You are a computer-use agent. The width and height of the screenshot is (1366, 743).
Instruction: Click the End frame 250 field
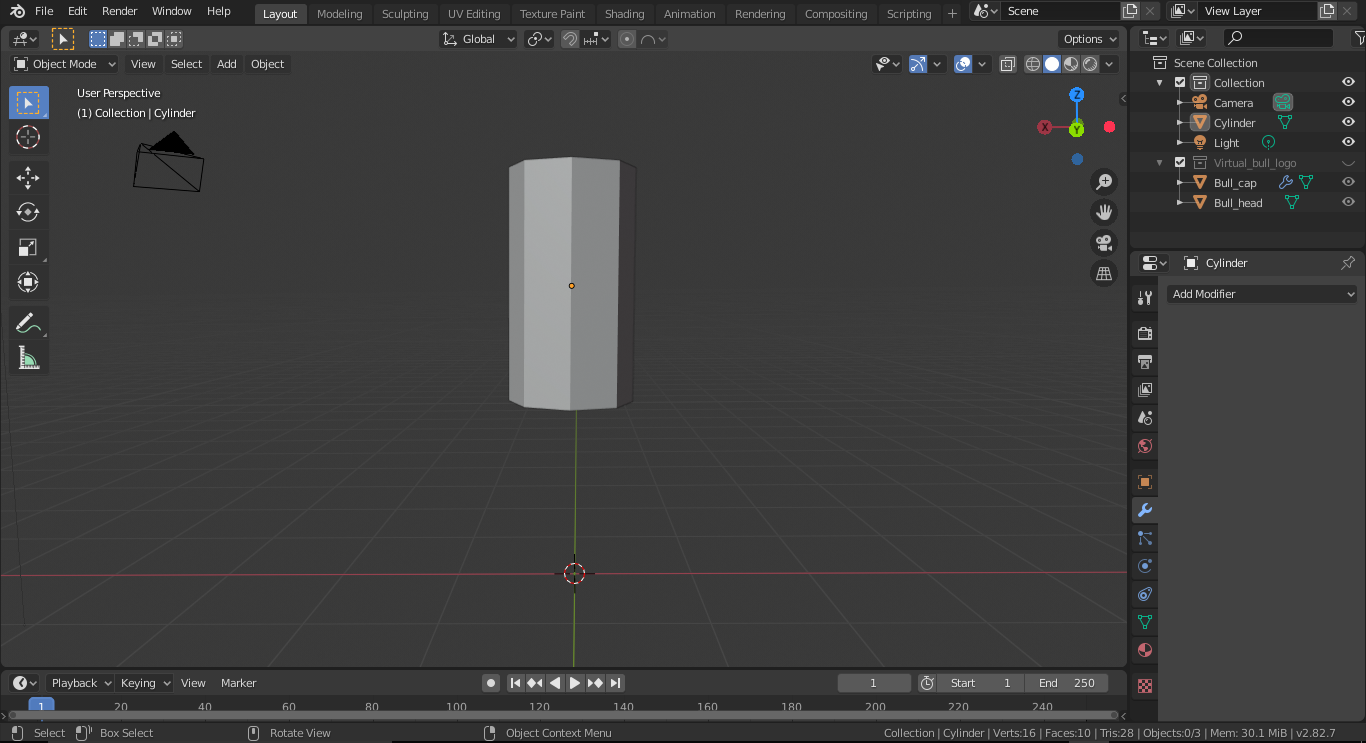point(1066,683)
